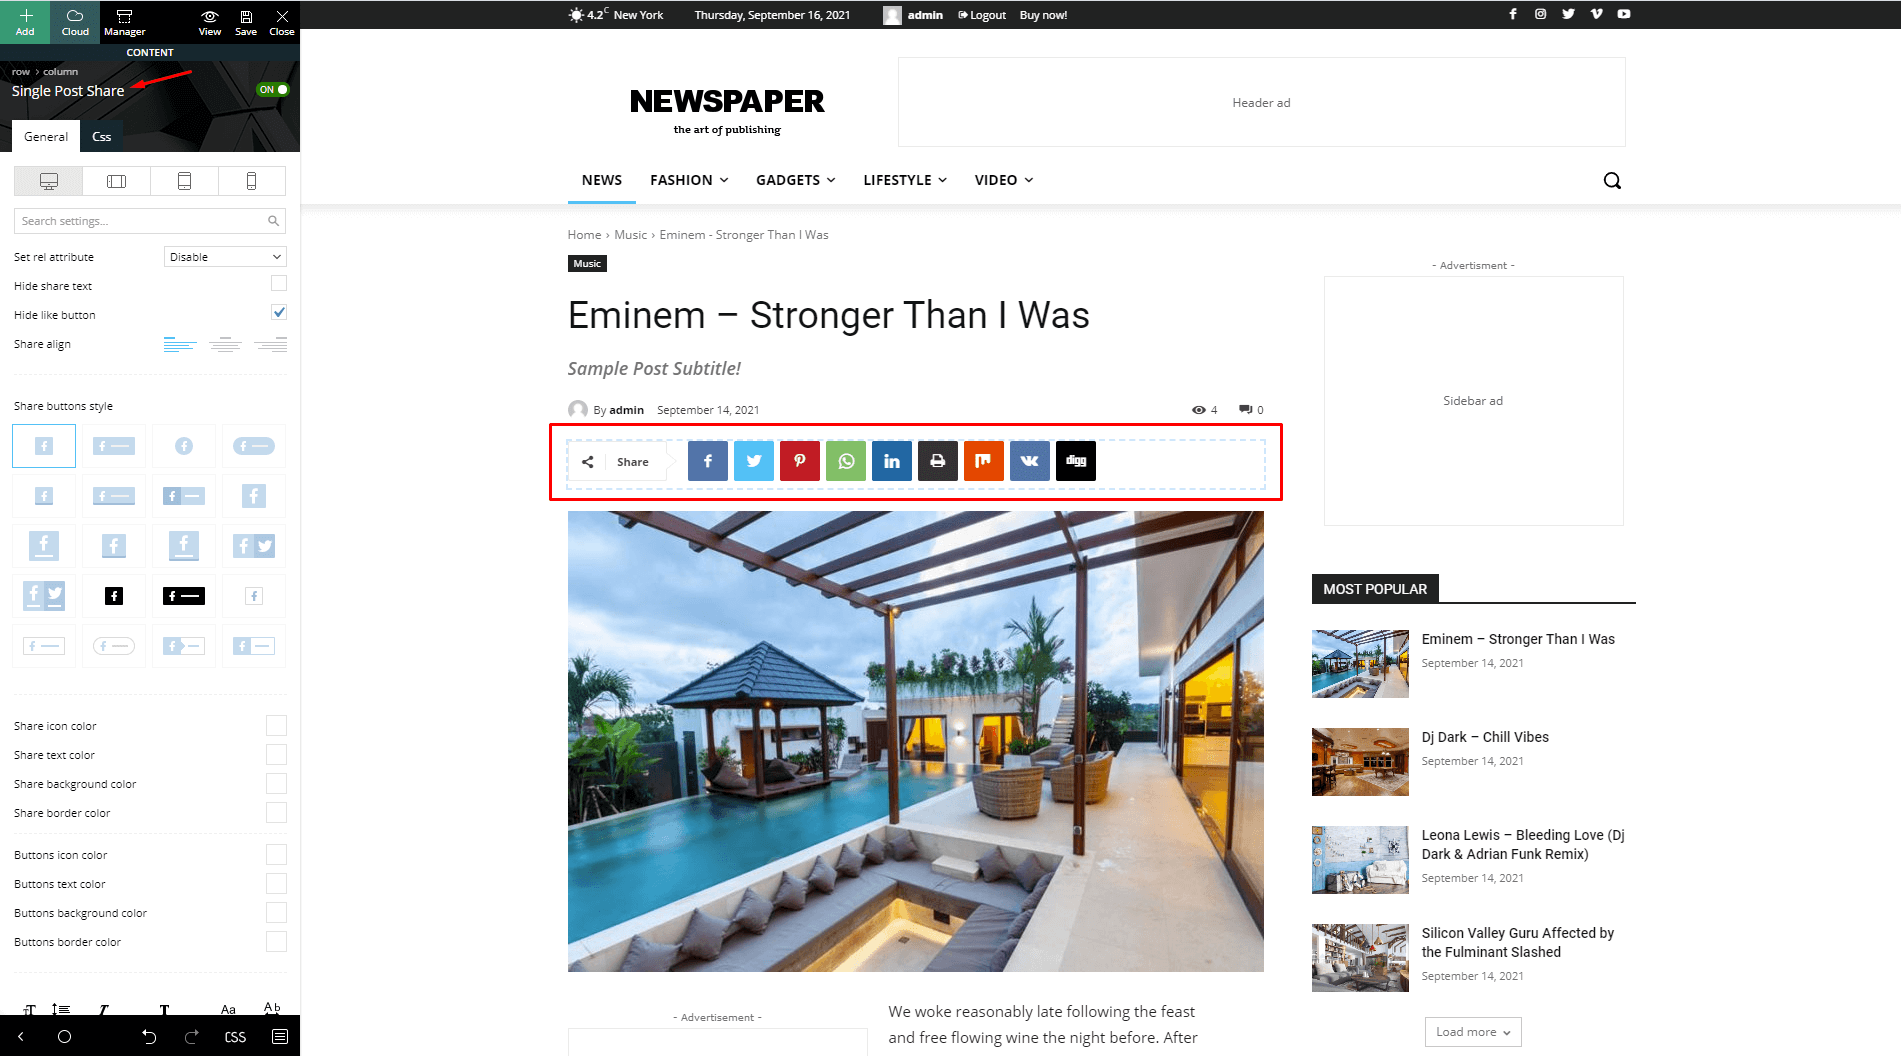
Task: Select the tablet landscape viewport icon
Action: pyautogui.click(x=116, y=181)
